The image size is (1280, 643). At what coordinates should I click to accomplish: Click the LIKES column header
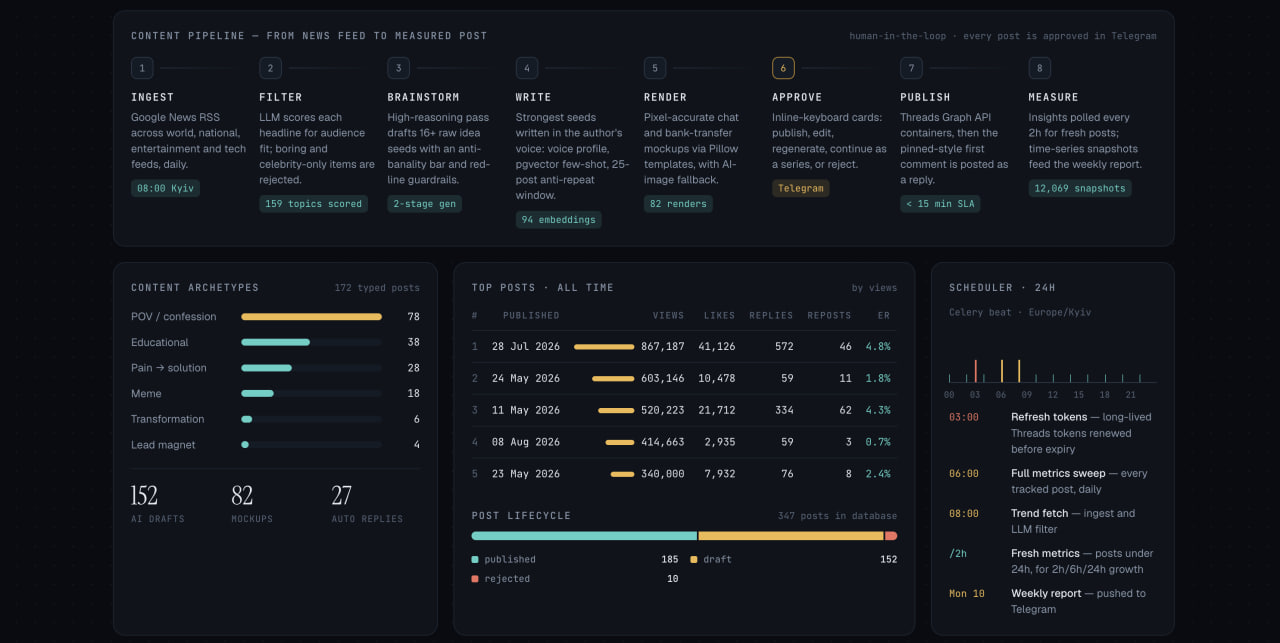point(719,316)
